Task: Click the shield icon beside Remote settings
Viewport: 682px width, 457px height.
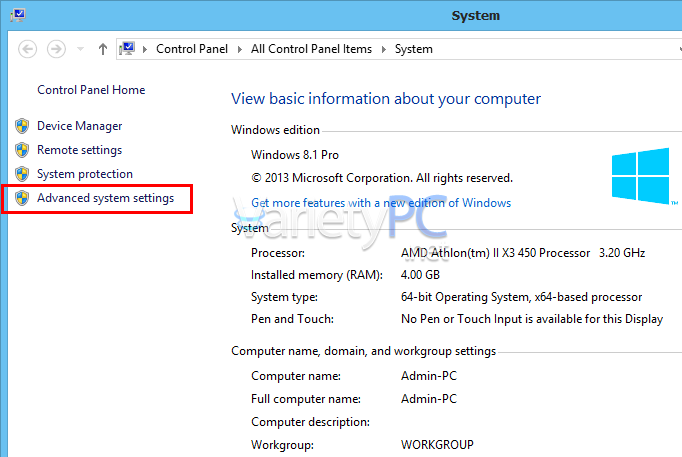Action: pos(22,150)
